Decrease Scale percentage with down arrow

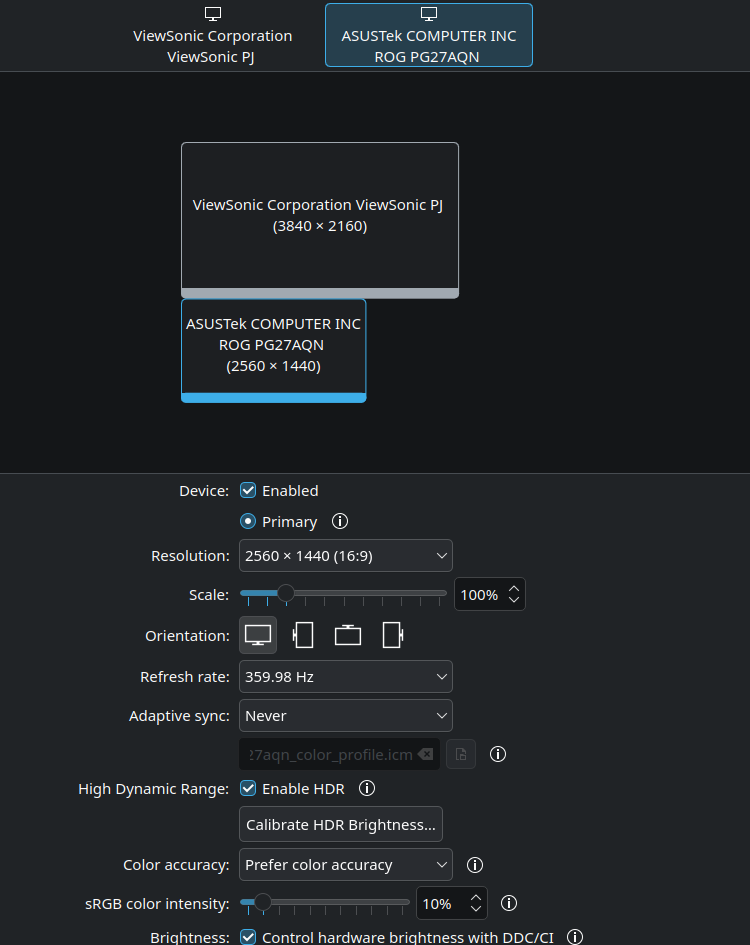coord(514,600)
